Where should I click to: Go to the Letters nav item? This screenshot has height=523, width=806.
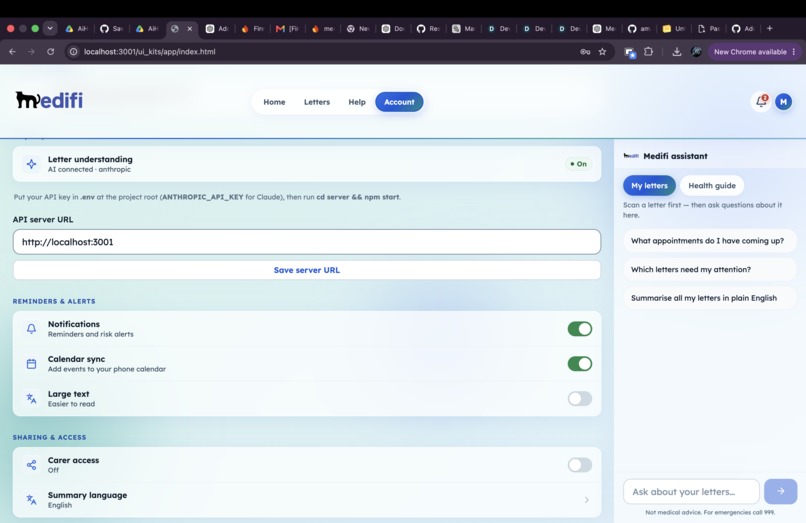[x=317, y=102]
